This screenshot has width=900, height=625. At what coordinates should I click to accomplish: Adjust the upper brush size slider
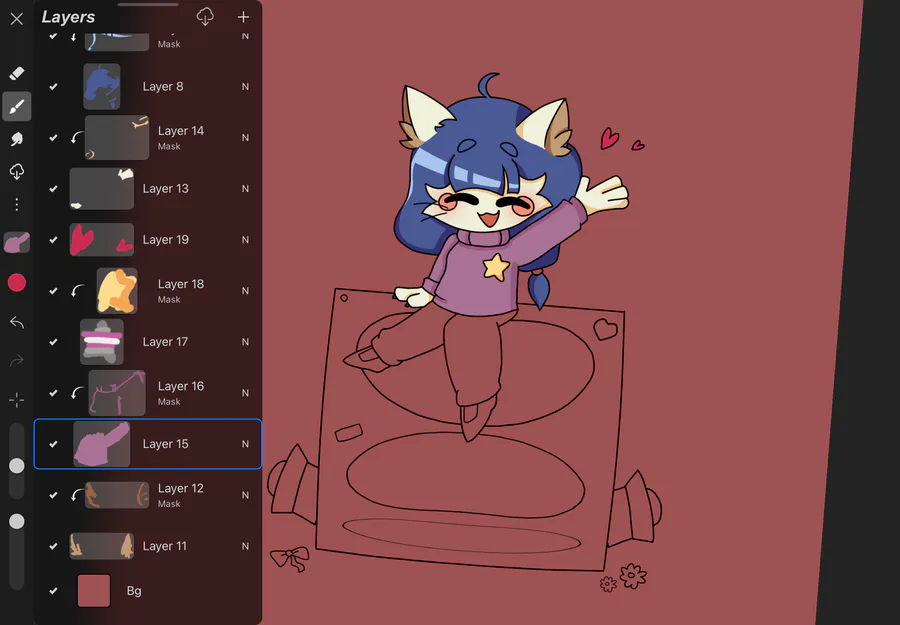[x=17, y=465]
